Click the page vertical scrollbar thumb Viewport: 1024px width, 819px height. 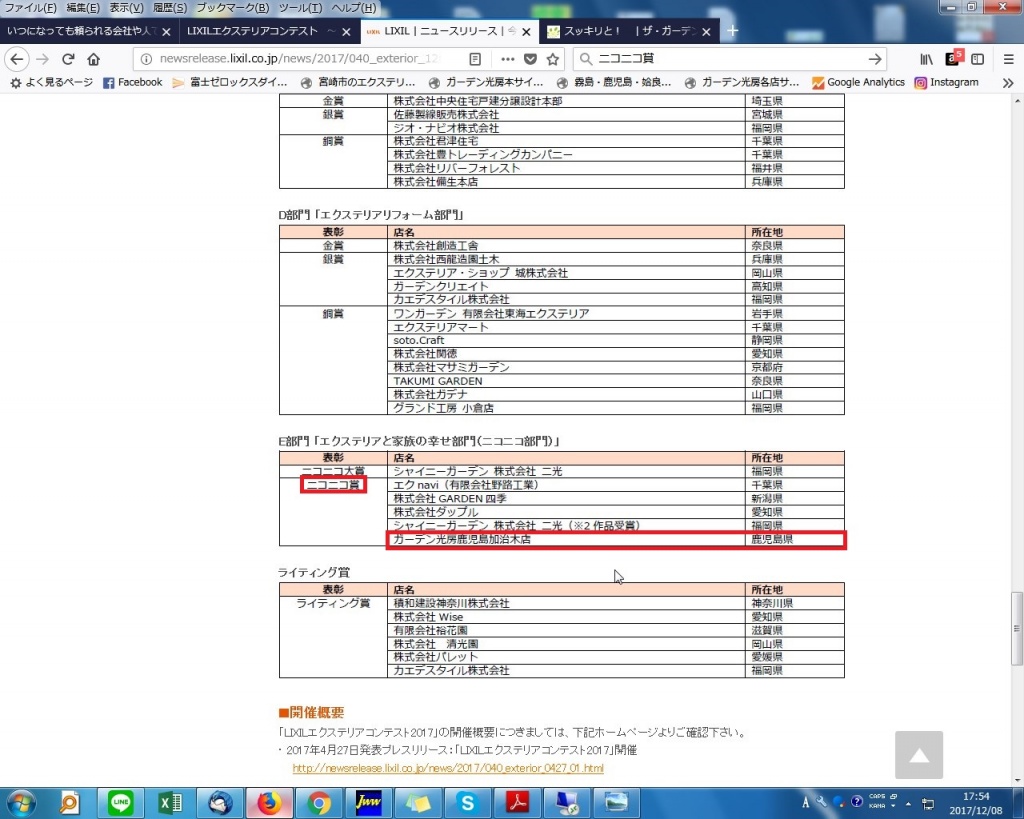[1016, 629]
